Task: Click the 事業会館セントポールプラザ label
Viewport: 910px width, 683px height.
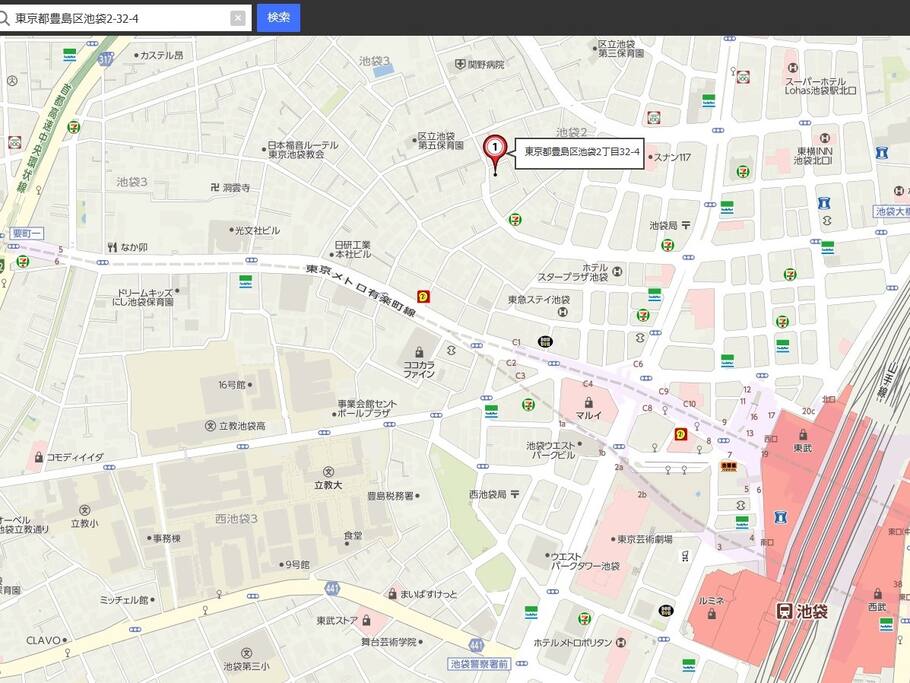Action: tap(367, 409)
